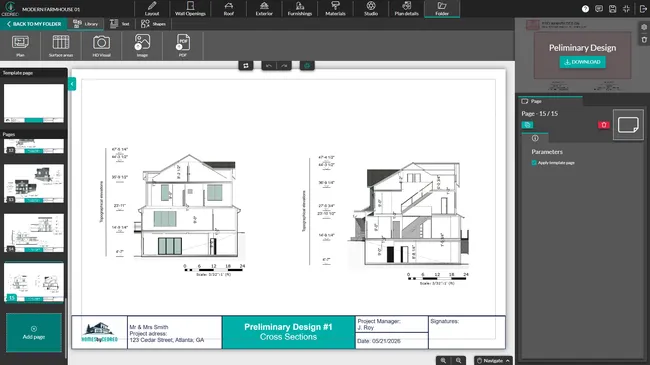Click the redo arrow above the page

pyautogui.click(x=284, y=66)
